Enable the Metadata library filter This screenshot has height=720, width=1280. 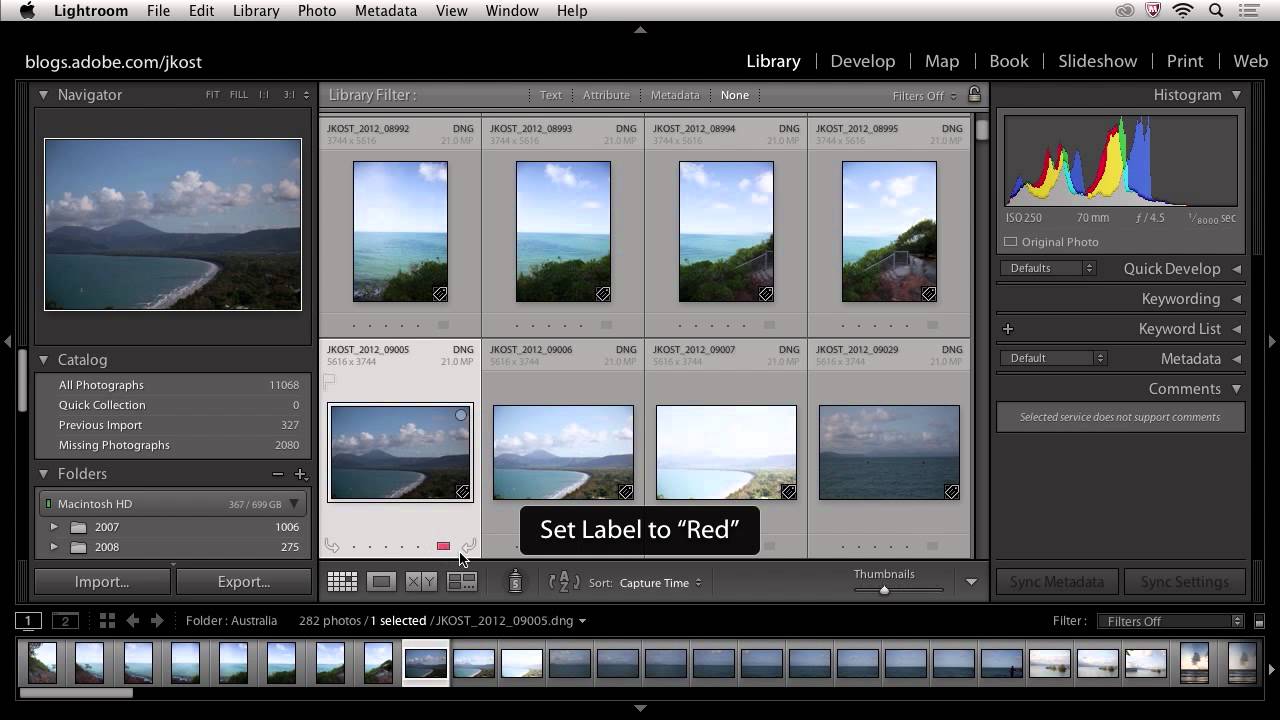click(x=675, y=95)
